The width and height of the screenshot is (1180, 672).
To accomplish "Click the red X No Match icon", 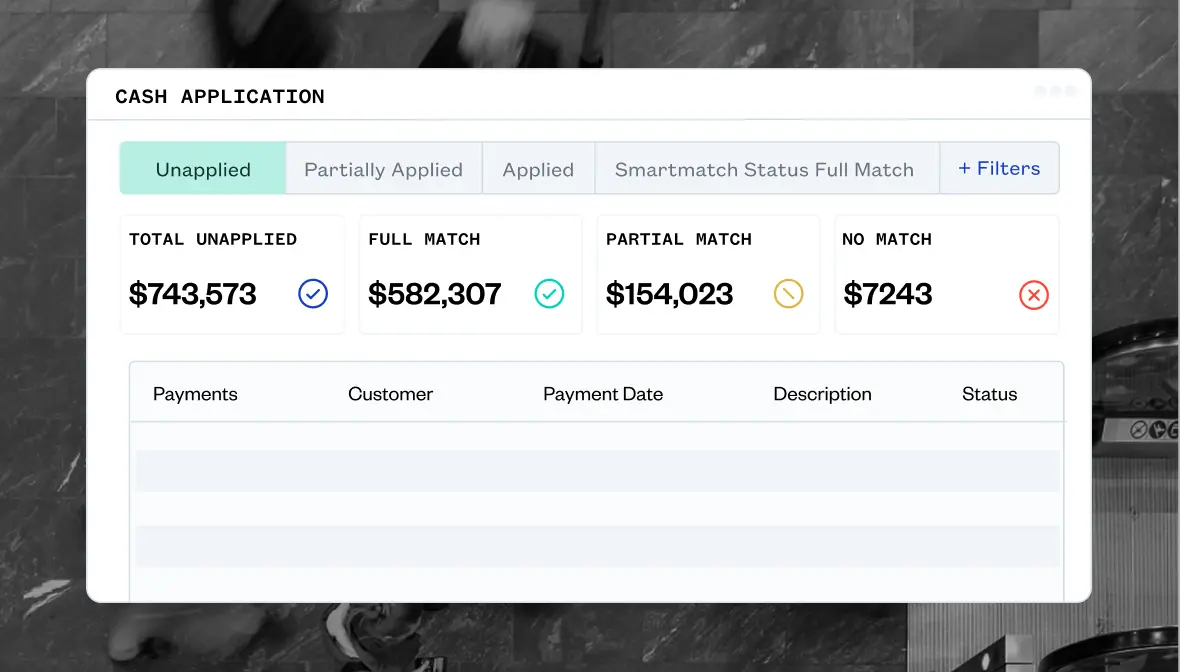I will tap(1033, 295).
